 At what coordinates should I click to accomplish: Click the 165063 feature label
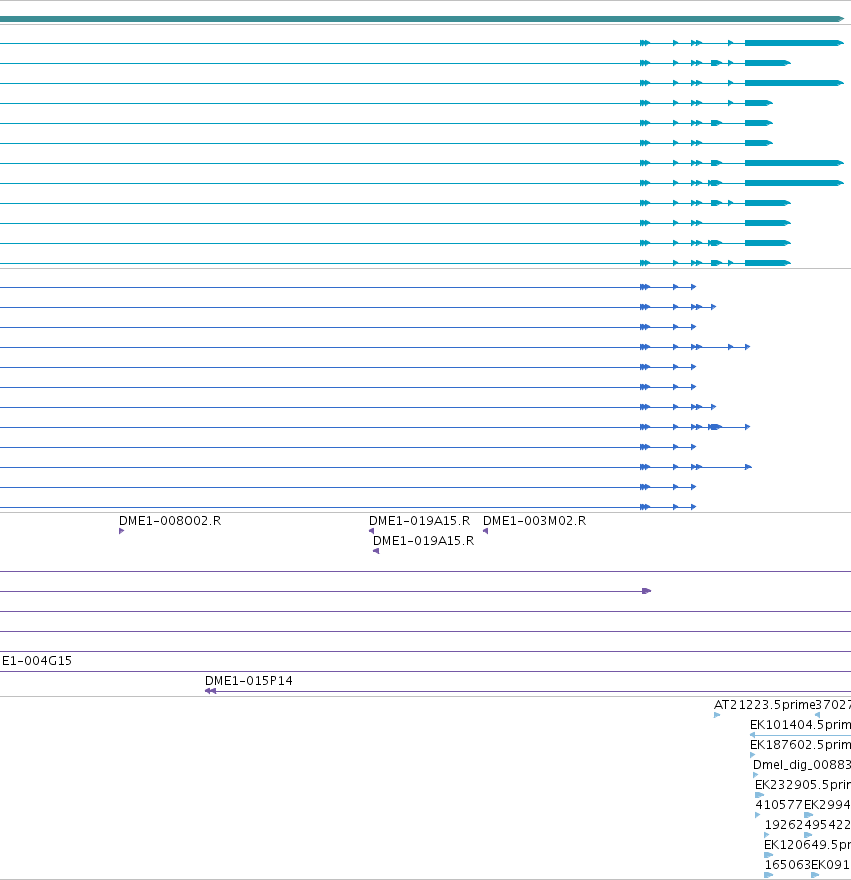coord(788,865)
